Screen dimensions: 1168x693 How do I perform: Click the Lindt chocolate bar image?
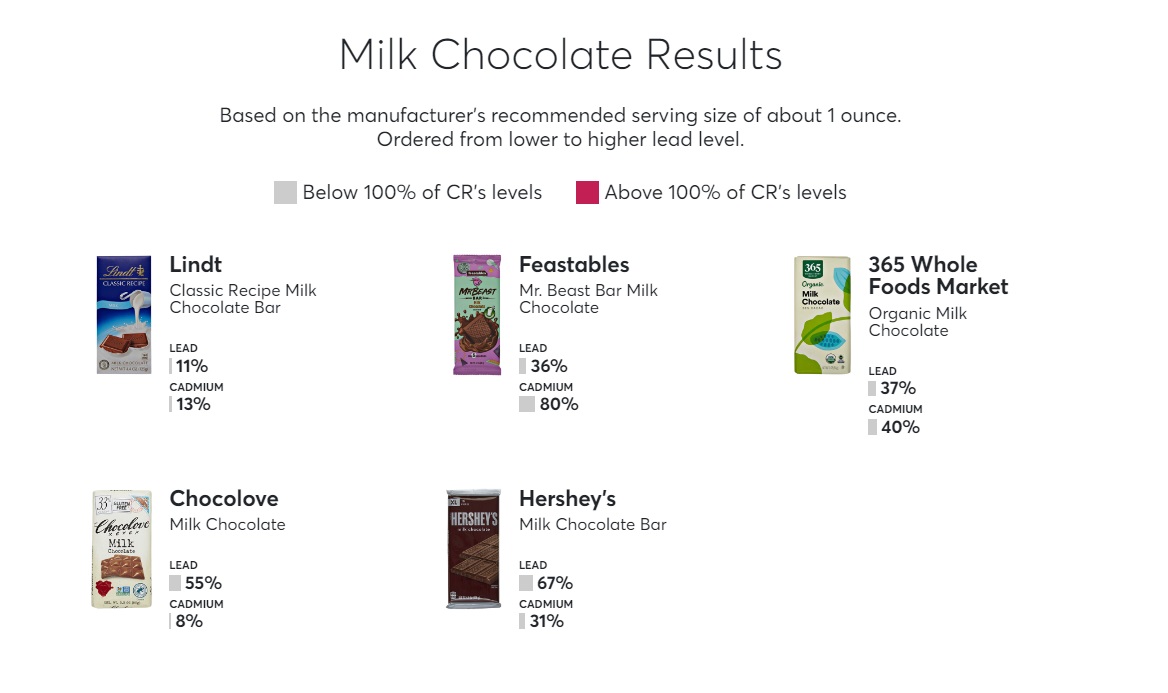[x=124, y=315]
